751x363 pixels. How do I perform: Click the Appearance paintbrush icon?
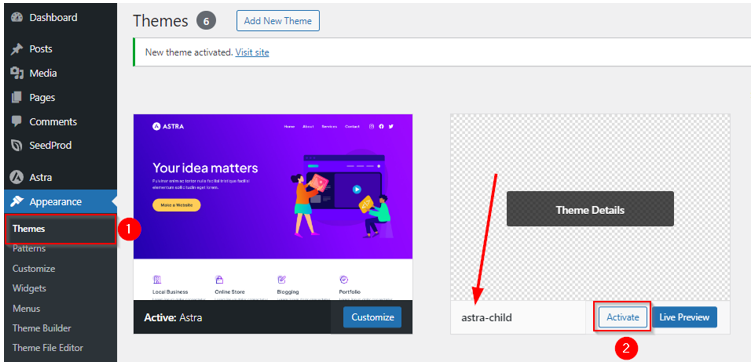click(x=17, y=202)
